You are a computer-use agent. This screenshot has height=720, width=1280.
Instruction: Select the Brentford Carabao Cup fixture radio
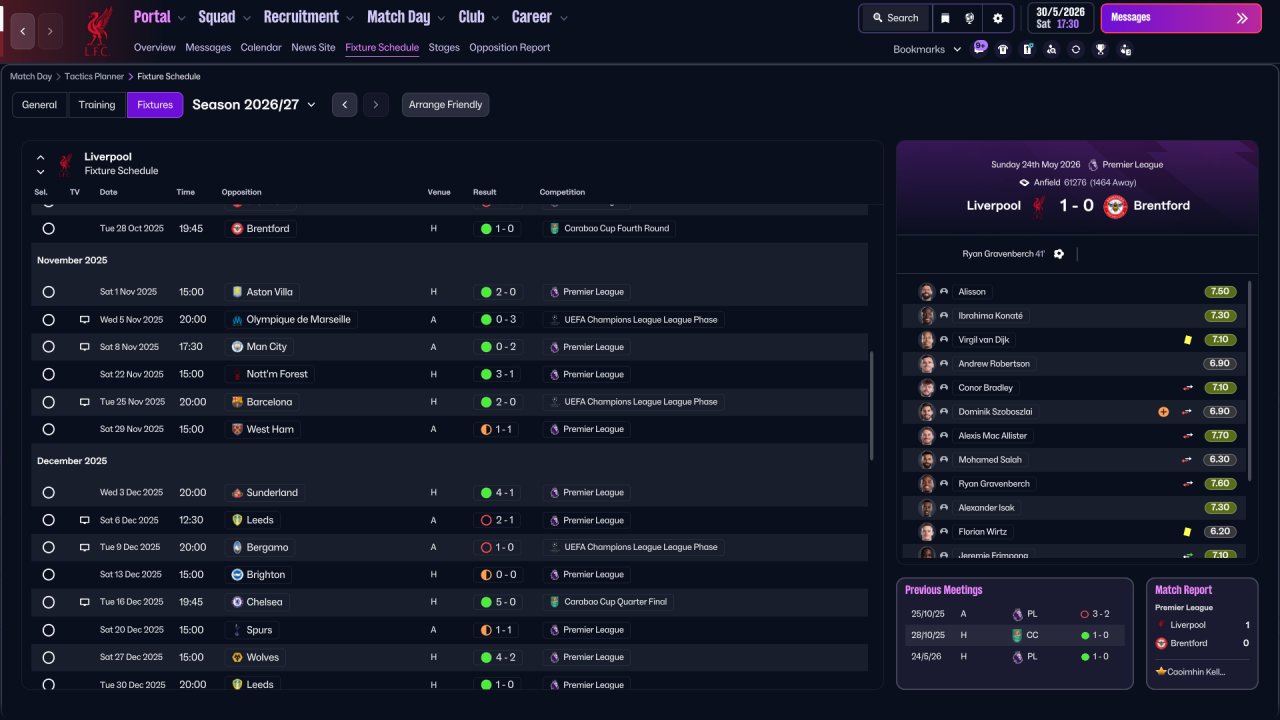click(x=48, y=229)
